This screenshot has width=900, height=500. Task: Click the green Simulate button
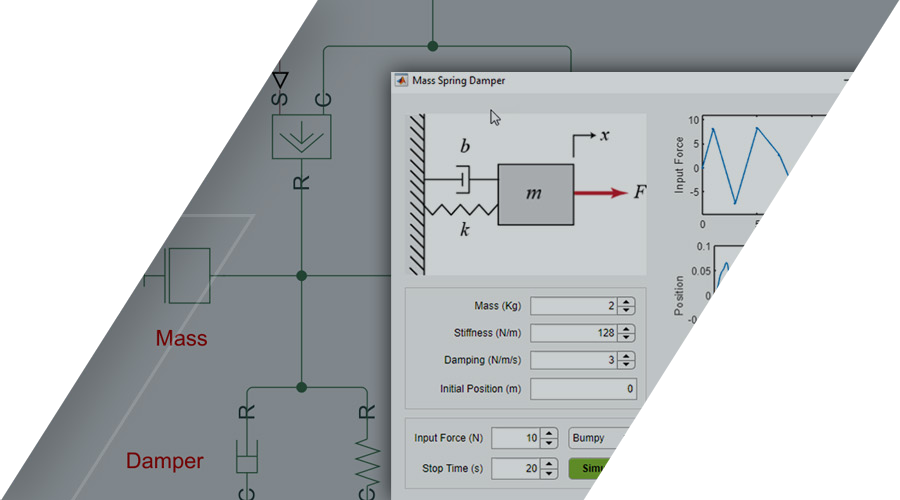click(x=586, y=468)
